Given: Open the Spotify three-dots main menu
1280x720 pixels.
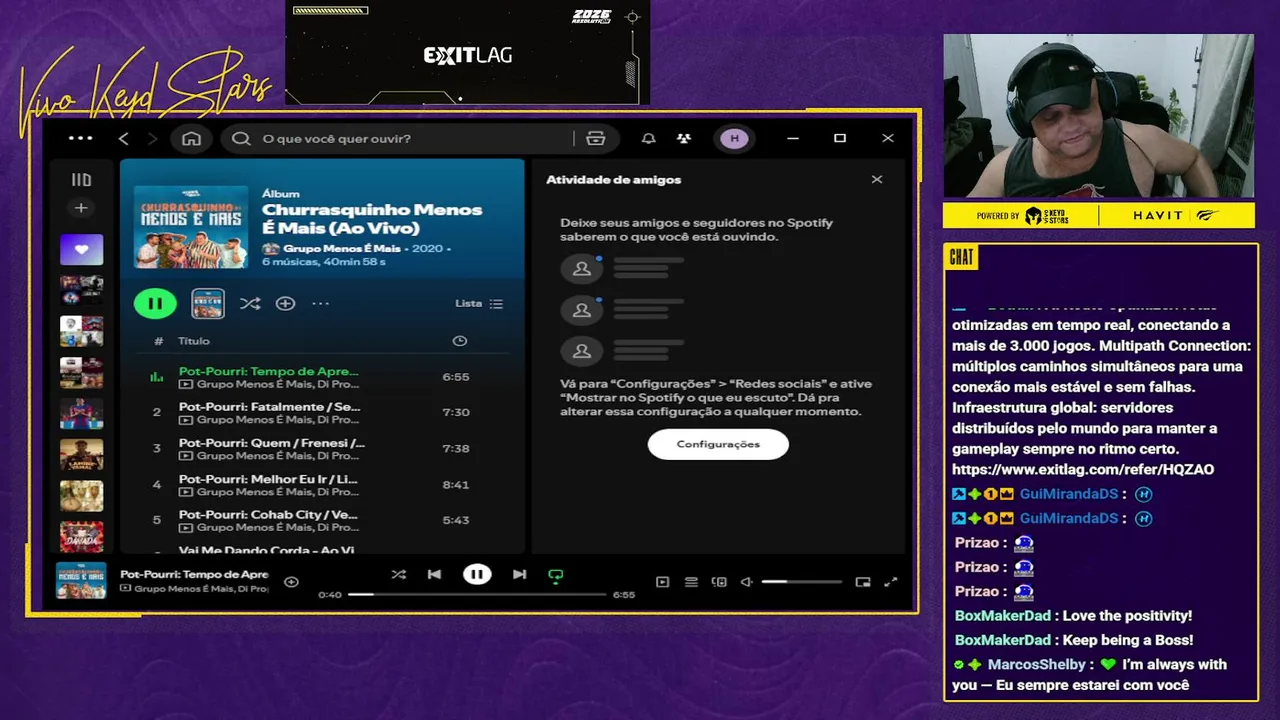Looking at the screenshot, I should tap(80, 138).
